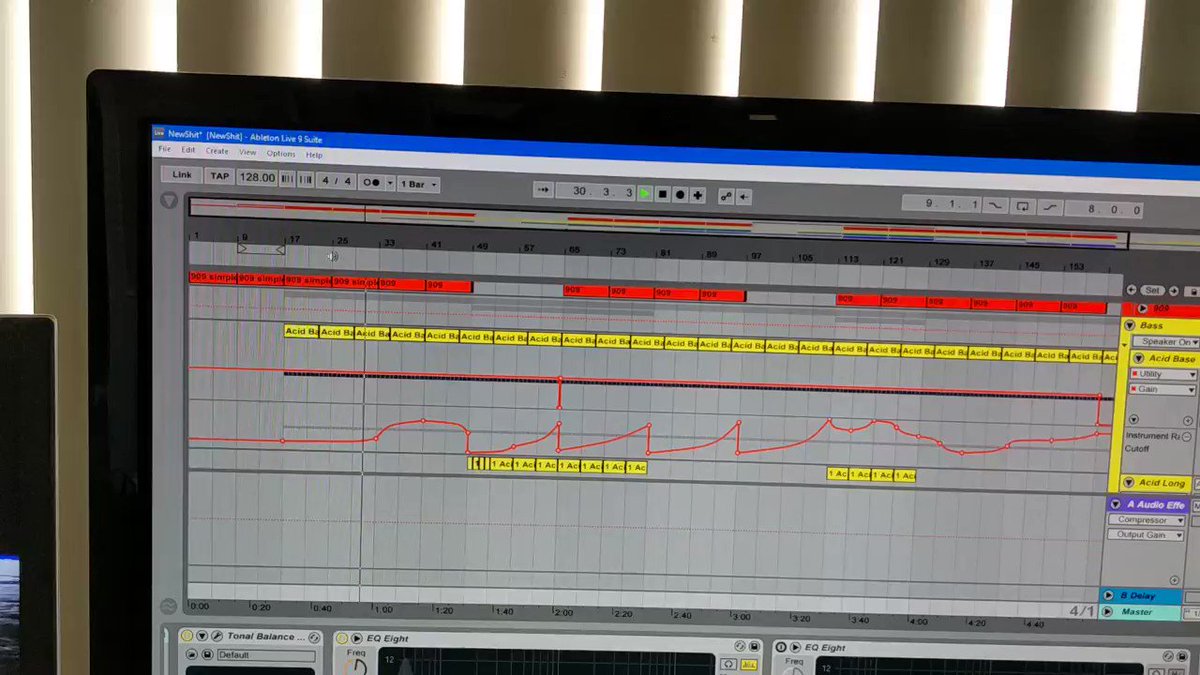This screenshot has width=1200, height=675.
Task: Open the Options menu
Action: tap(281, 153)
